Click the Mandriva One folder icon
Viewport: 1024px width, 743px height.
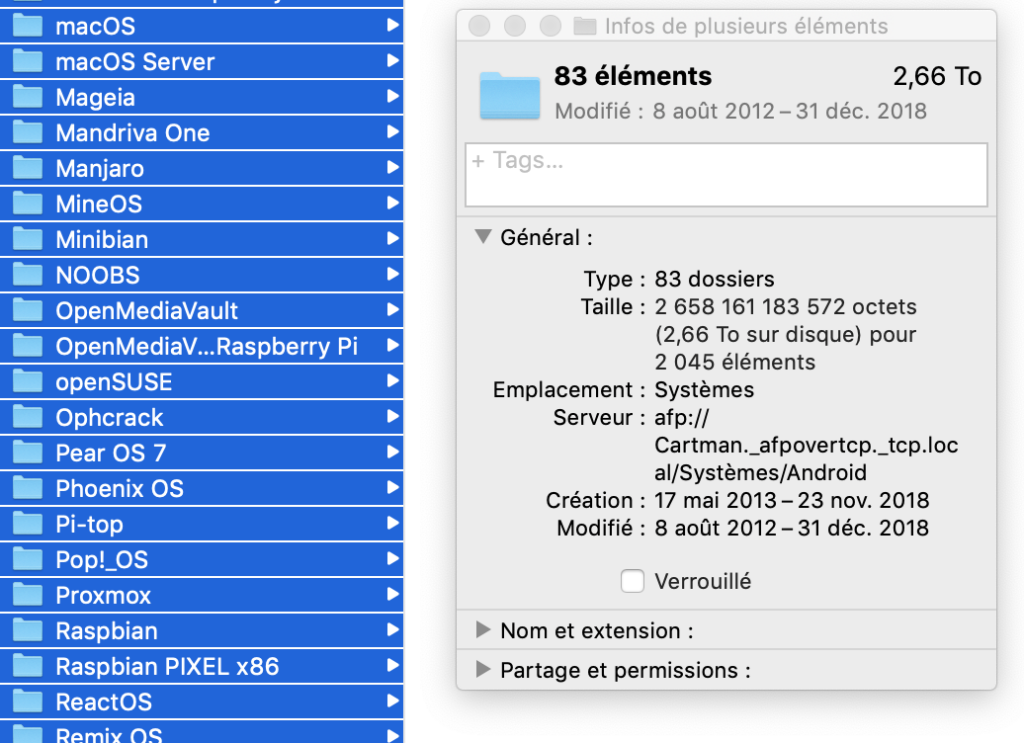27,133
